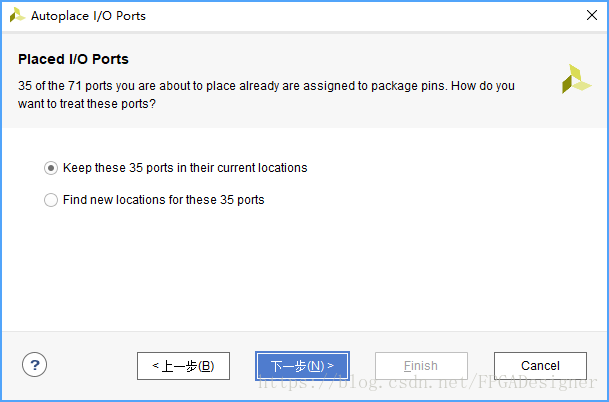Select the Find new locations radio button

coord(51,200)
